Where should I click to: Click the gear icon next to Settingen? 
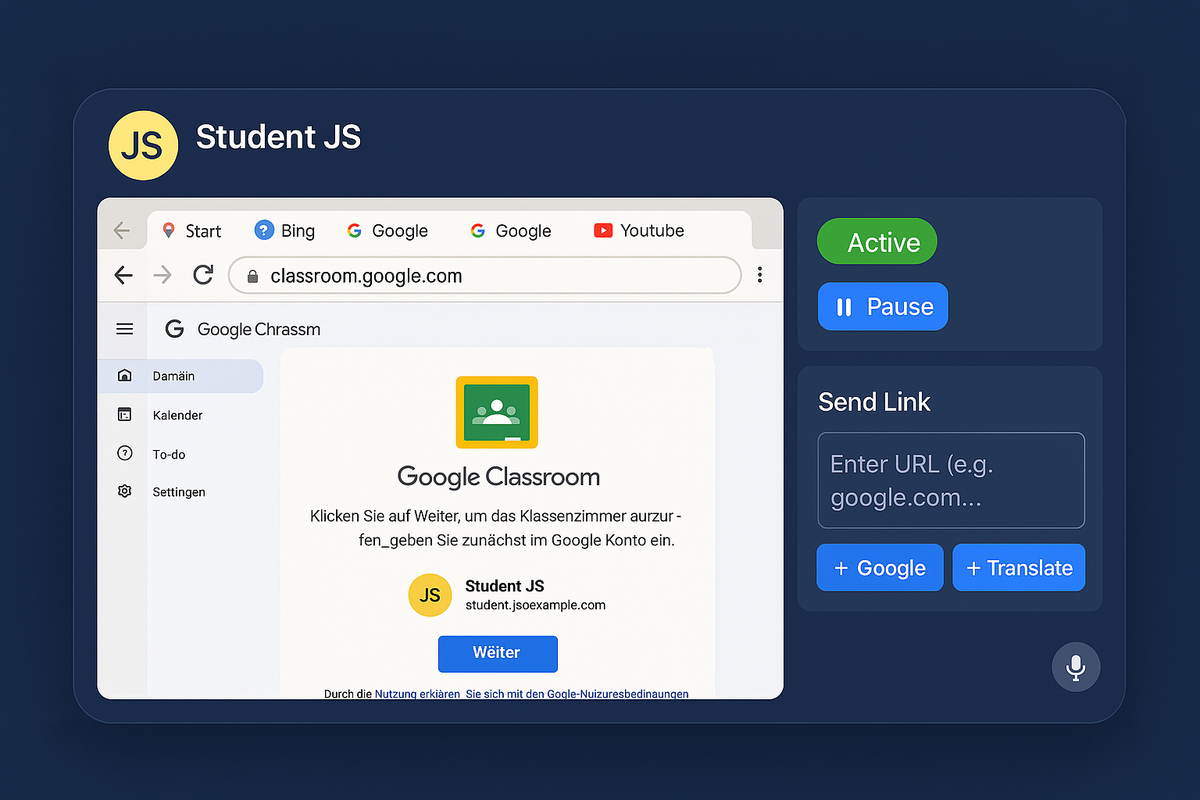click(x=125, y=492)
